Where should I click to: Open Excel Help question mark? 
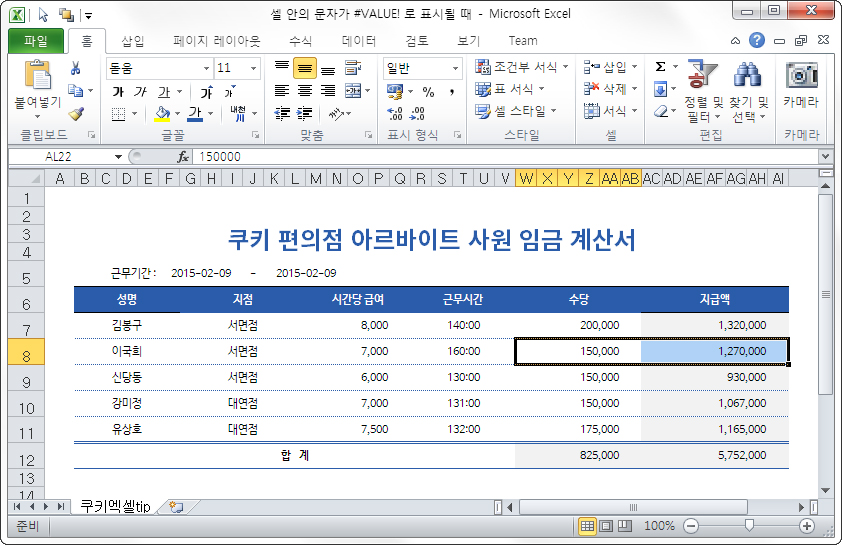pyautogui.click(x=757, y=40)
